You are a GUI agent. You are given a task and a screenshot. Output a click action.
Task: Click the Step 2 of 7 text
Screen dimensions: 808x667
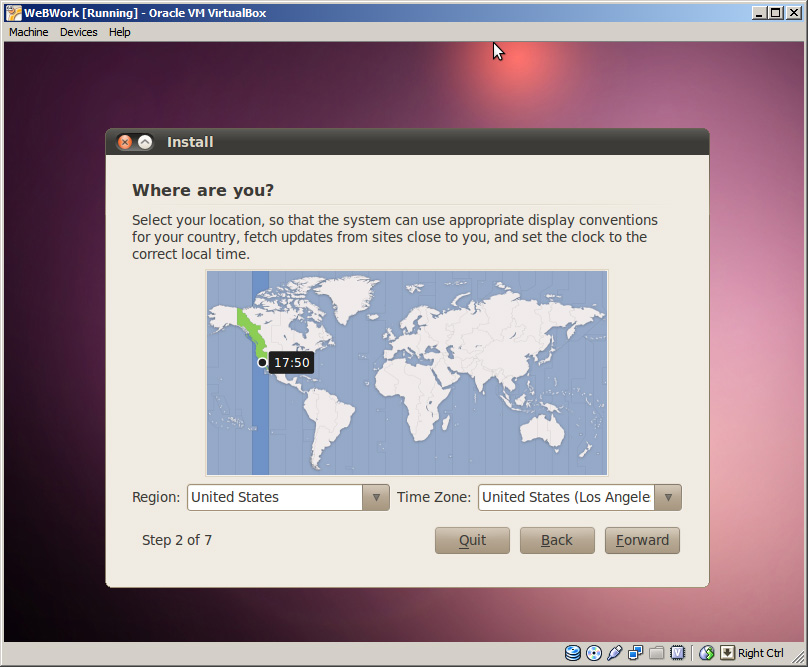click(x=177, y=540)
